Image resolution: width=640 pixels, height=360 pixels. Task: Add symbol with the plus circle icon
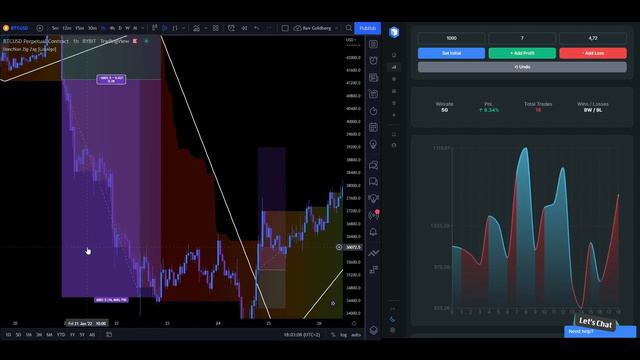click(40, 28)
